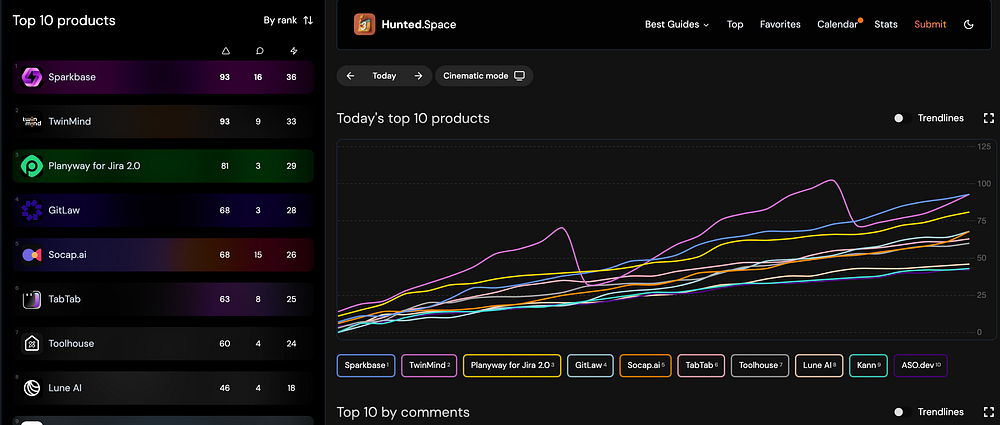Enable Cinematic mode
The height and width of the screenshot is (425, 1000).
tap(484, 76)
